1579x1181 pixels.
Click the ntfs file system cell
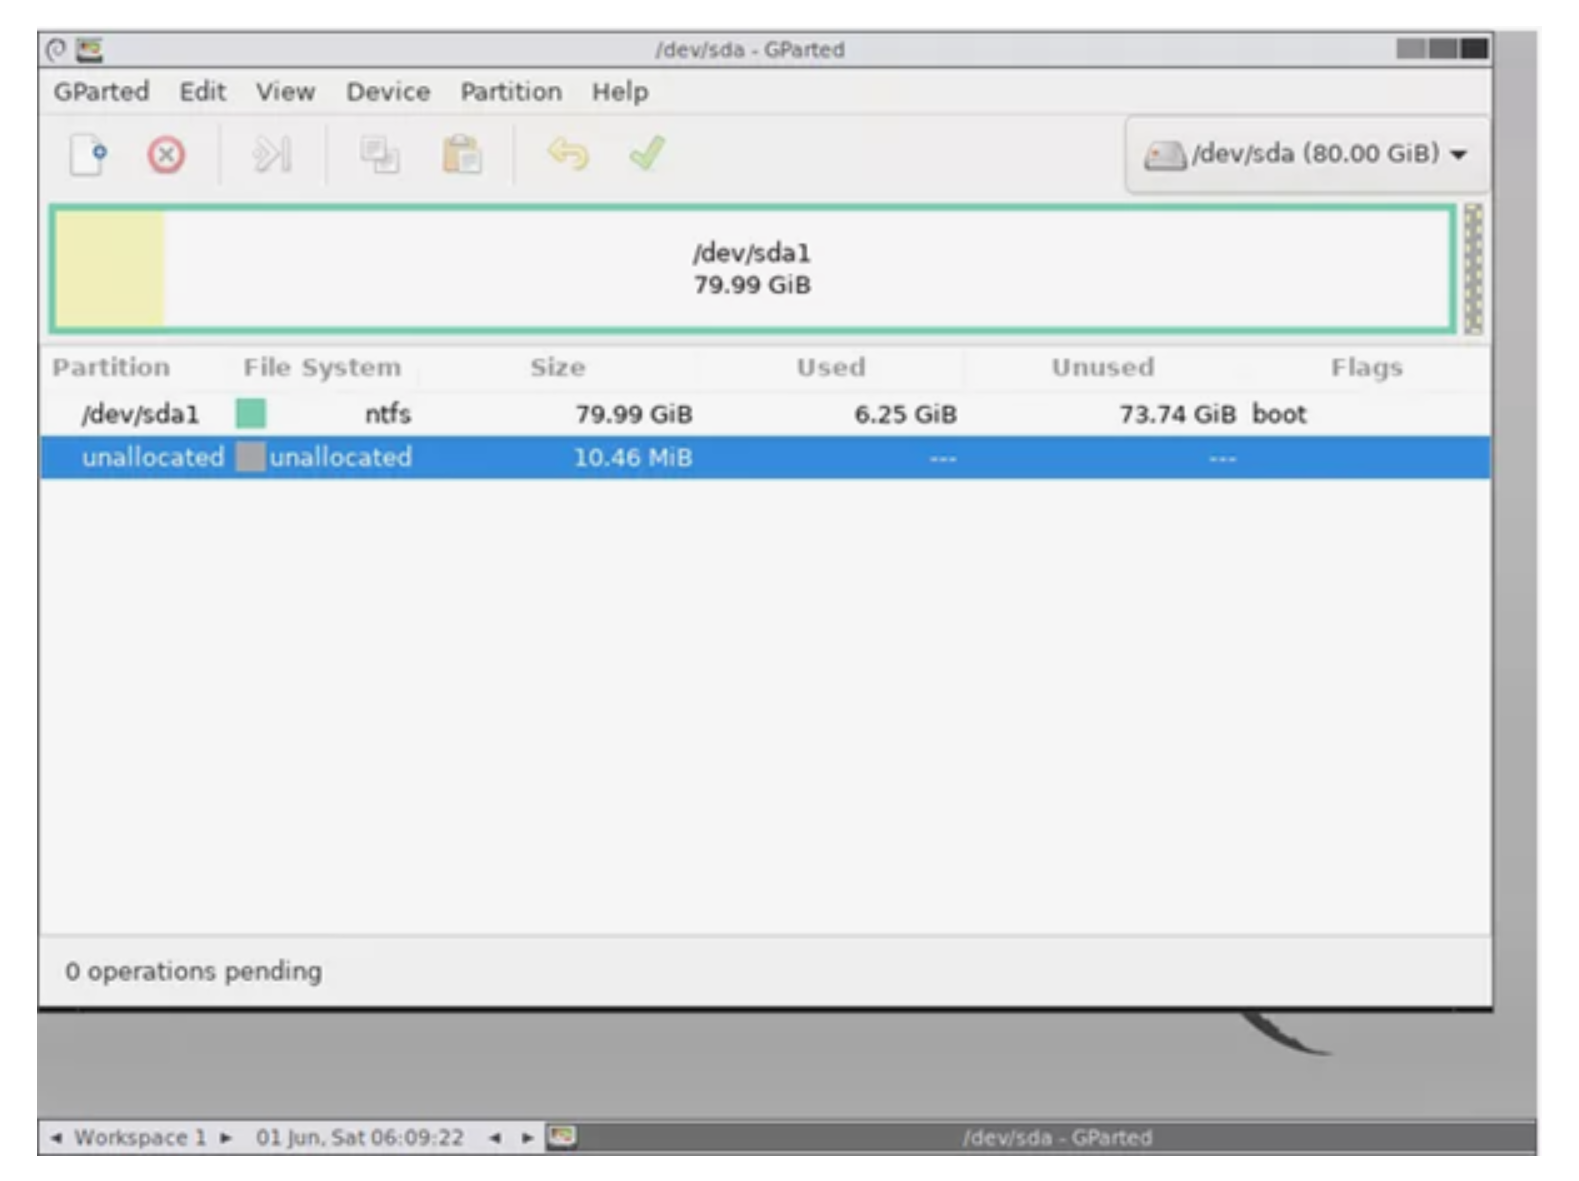click(388, 414)
